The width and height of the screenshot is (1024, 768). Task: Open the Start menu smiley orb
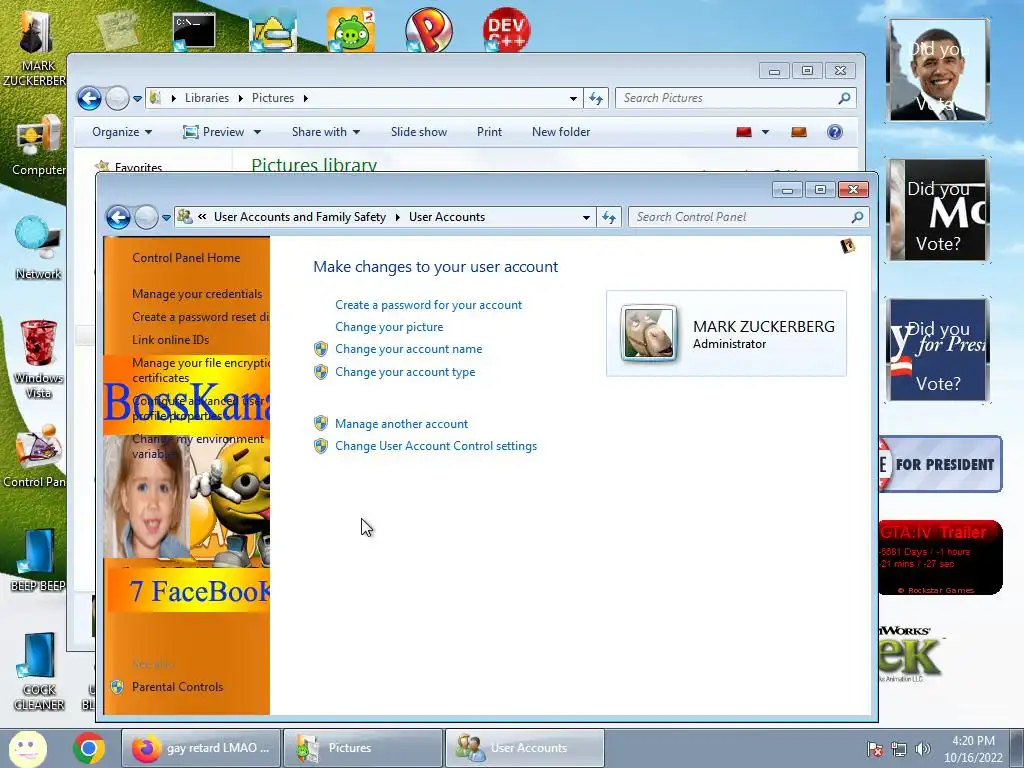[x=27, y=748]
